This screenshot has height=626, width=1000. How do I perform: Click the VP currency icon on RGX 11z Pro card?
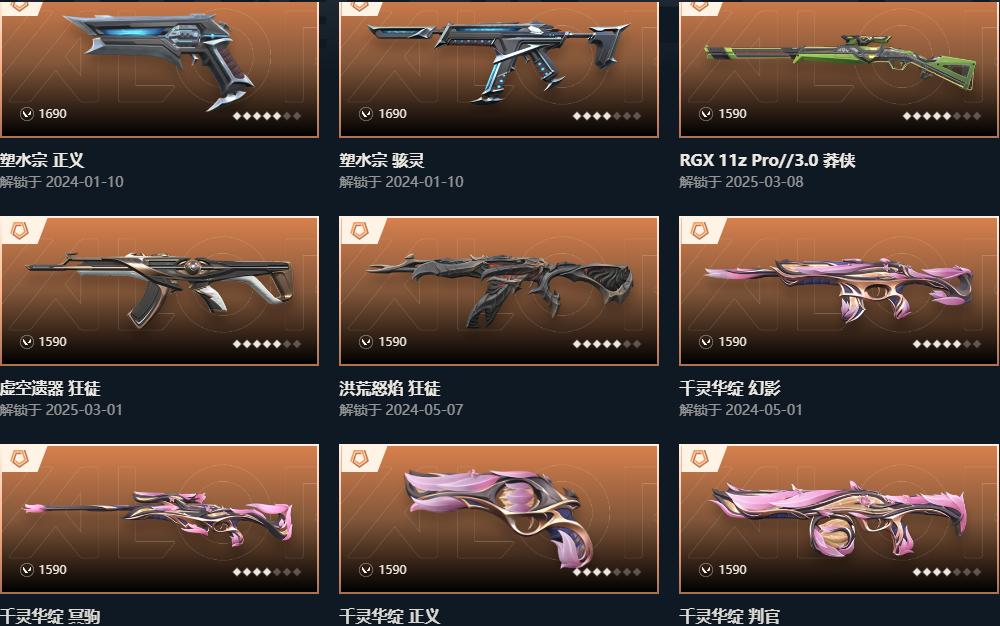(x=706, y=114)
